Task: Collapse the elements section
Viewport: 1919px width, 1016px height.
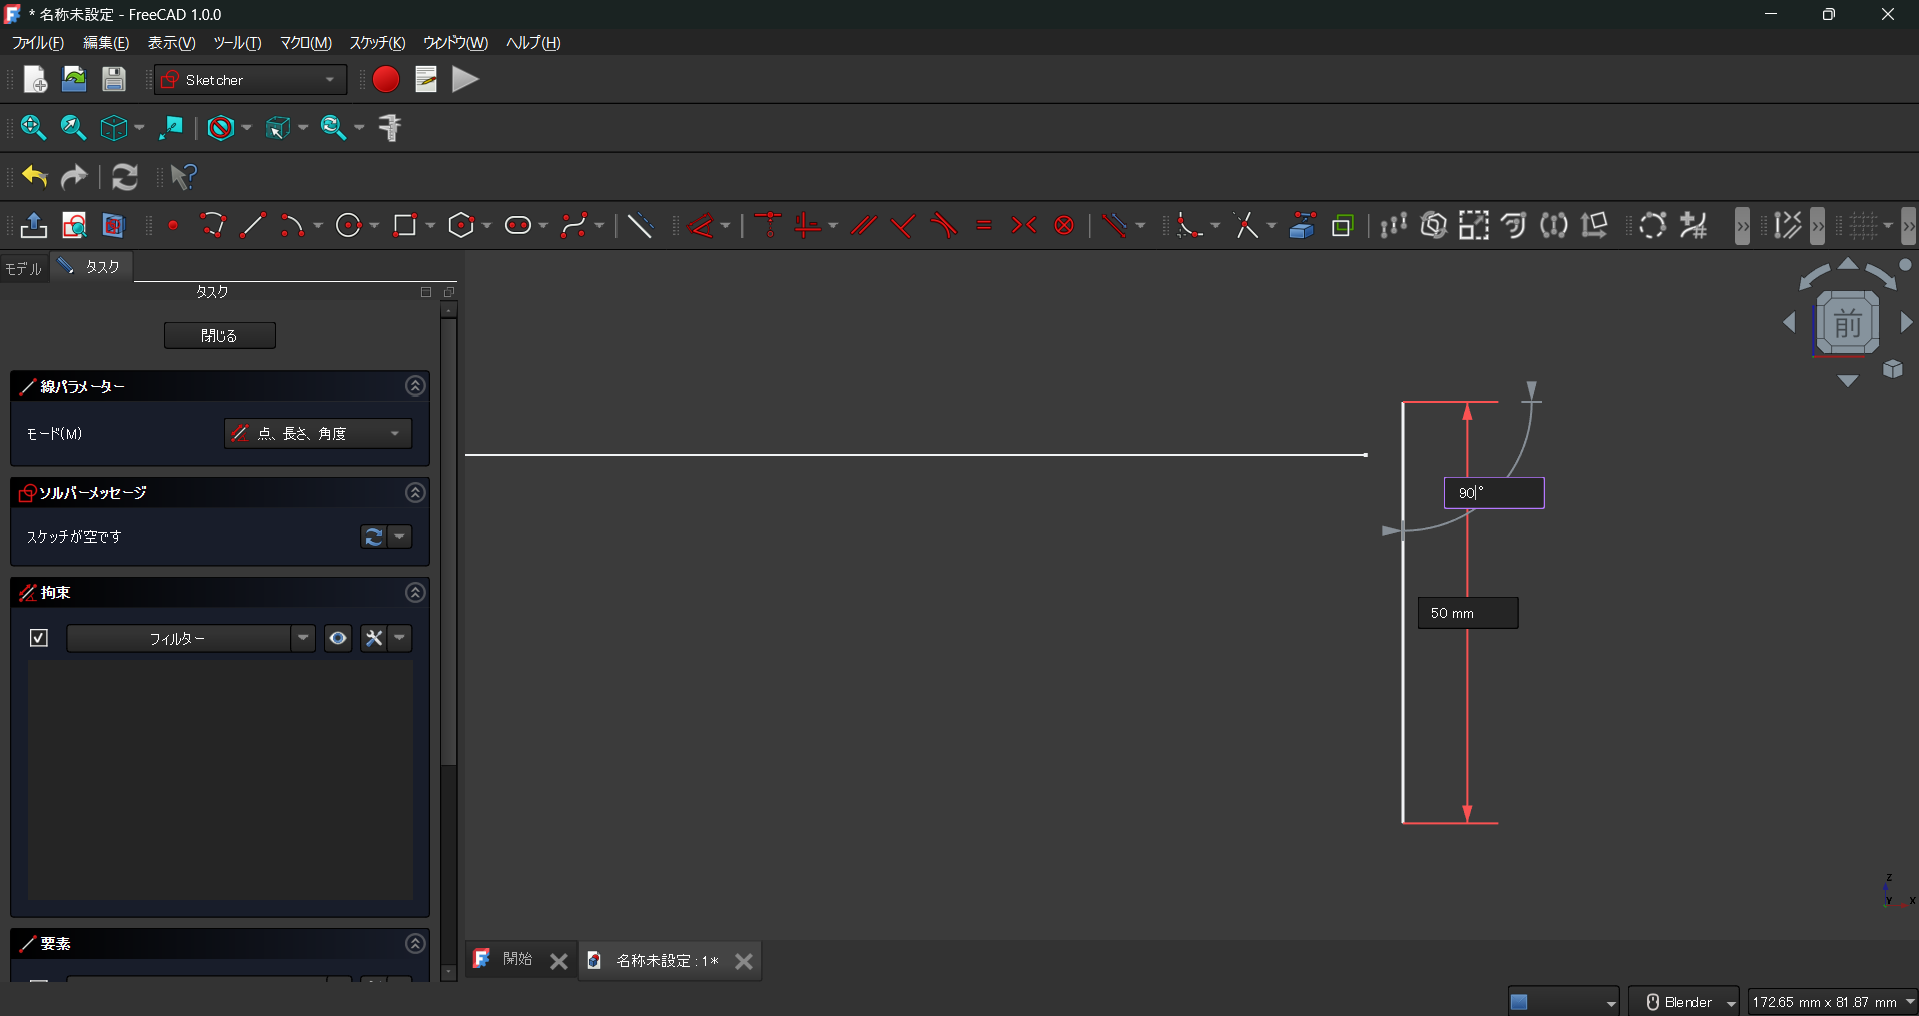Action: click(415, 944)
